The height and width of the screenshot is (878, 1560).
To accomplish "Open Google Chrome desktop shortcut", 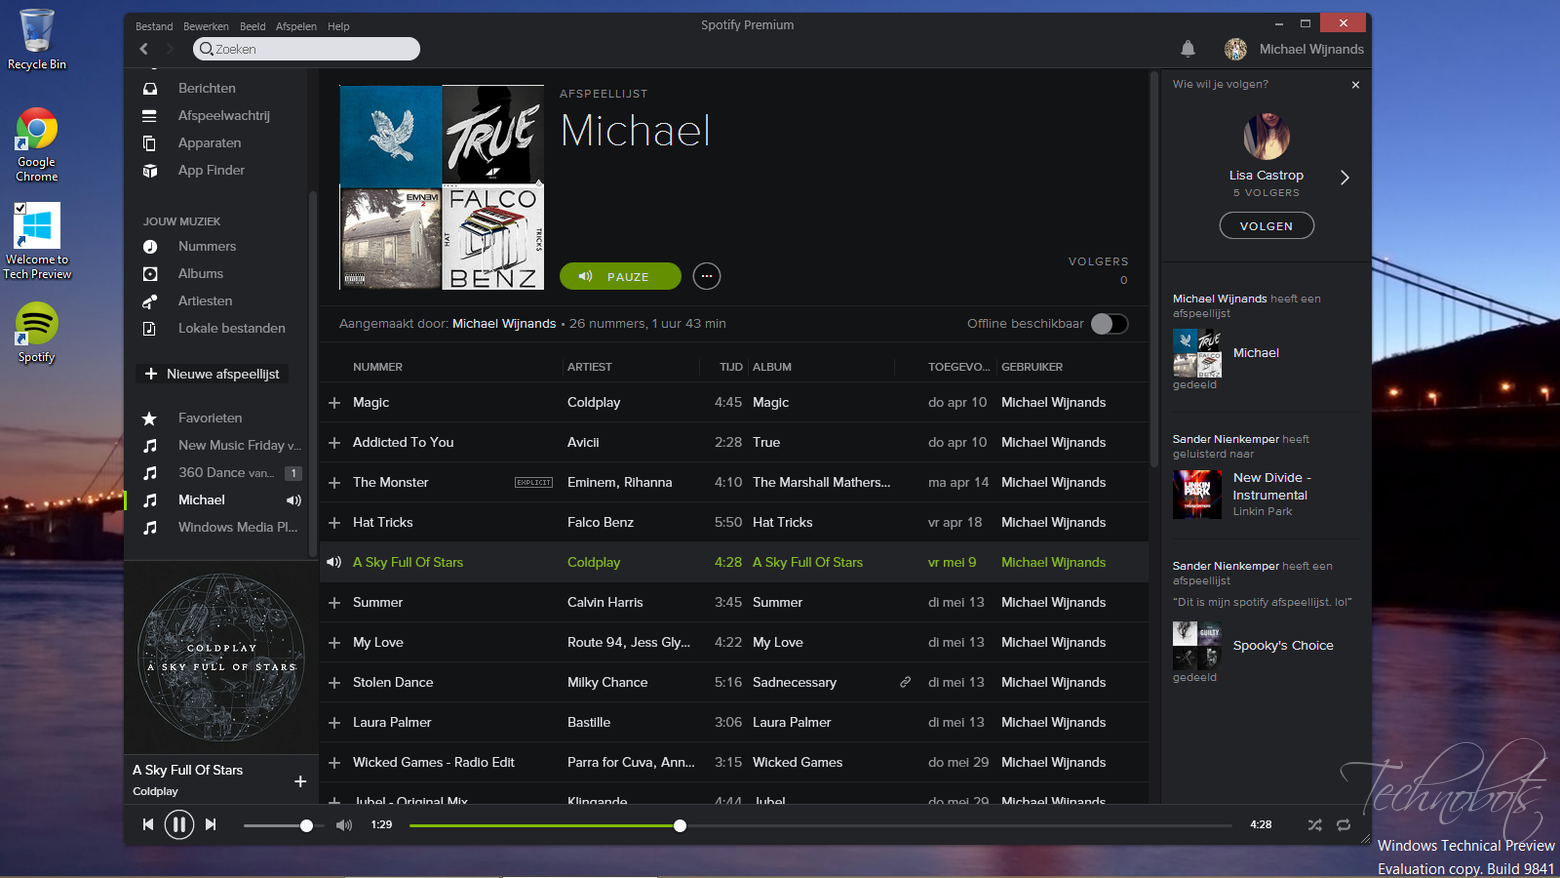I will [x=36, y=145].
